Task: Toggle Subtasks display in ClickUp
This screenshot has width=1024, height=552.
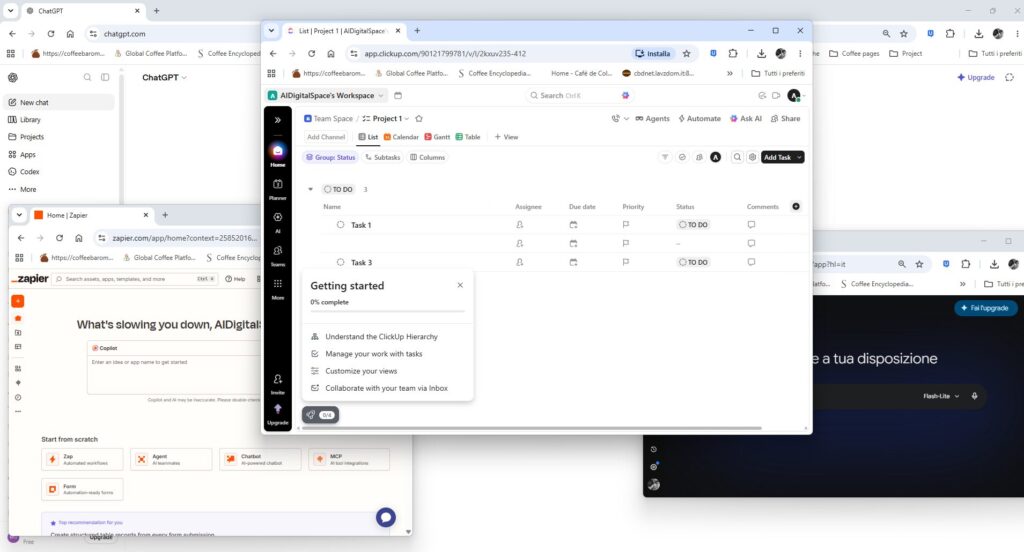Action: [383, 157]
